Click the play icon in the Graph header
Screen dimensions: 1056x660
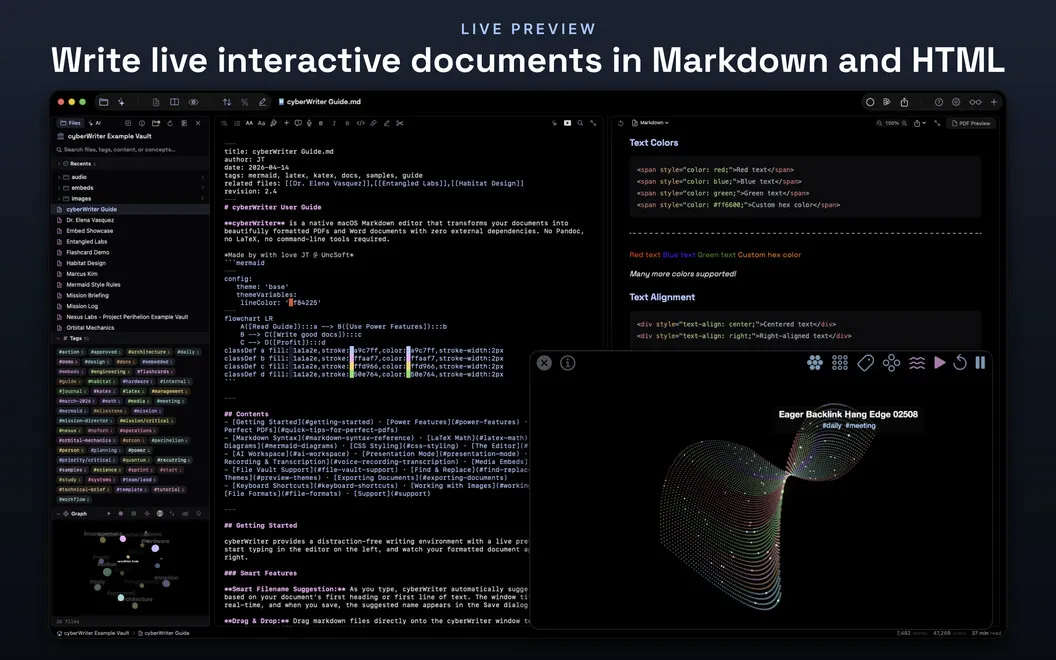click(108, 514)
